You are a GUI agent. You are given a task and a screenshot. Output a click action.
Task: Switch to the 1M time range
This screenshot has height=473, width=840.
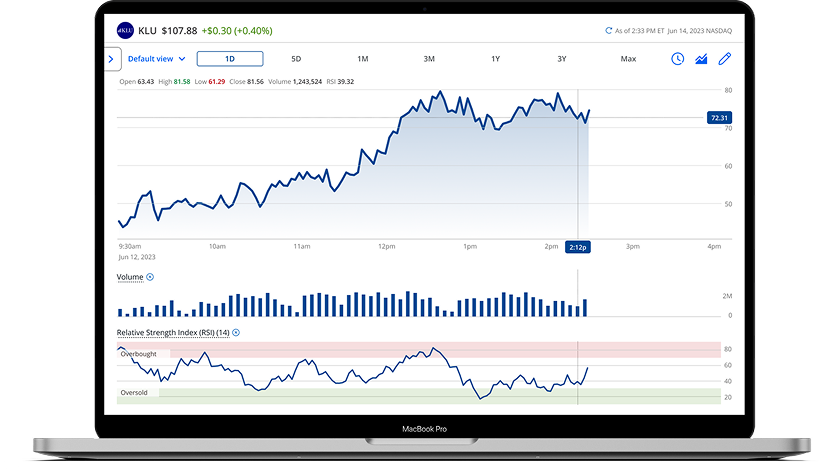pos(362,59)
